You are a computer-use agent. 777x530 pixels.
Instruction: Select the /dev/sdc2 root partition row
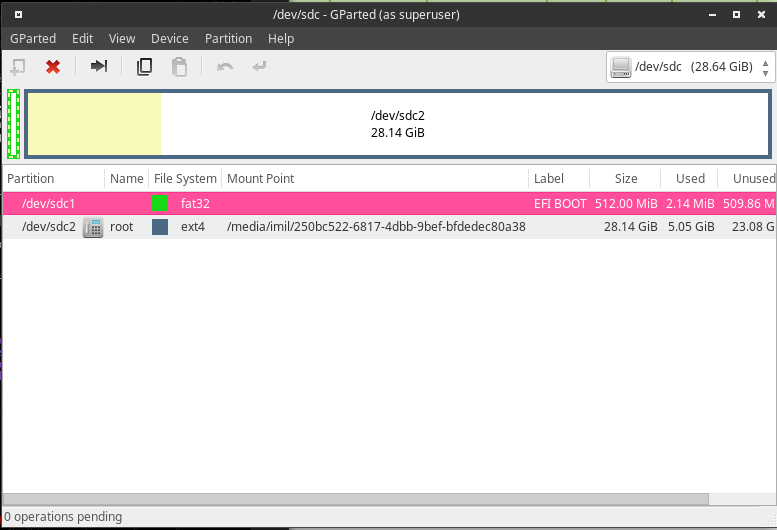[x=300, y=227]
